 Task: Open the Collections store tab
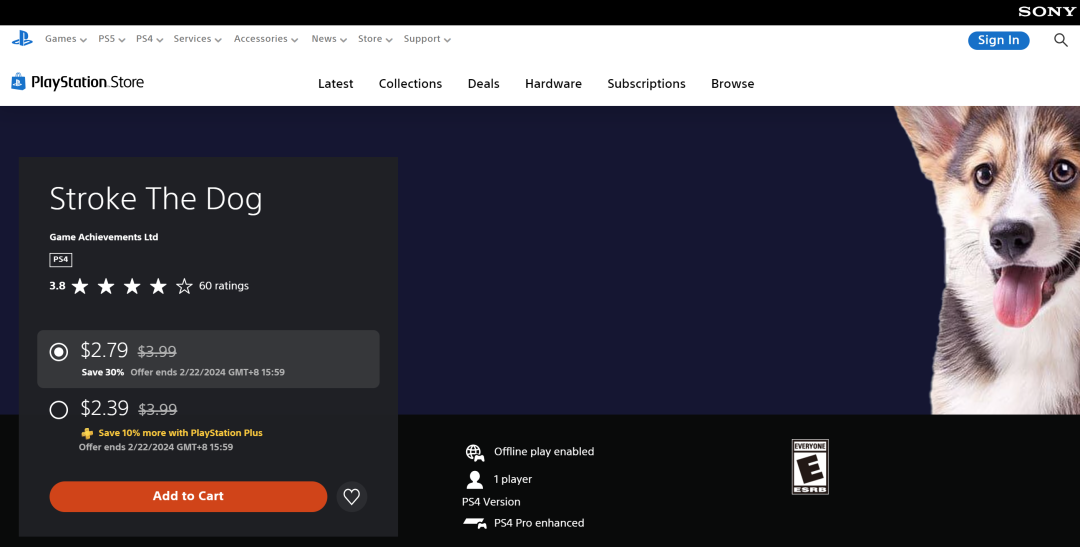(x=411, y=83)
